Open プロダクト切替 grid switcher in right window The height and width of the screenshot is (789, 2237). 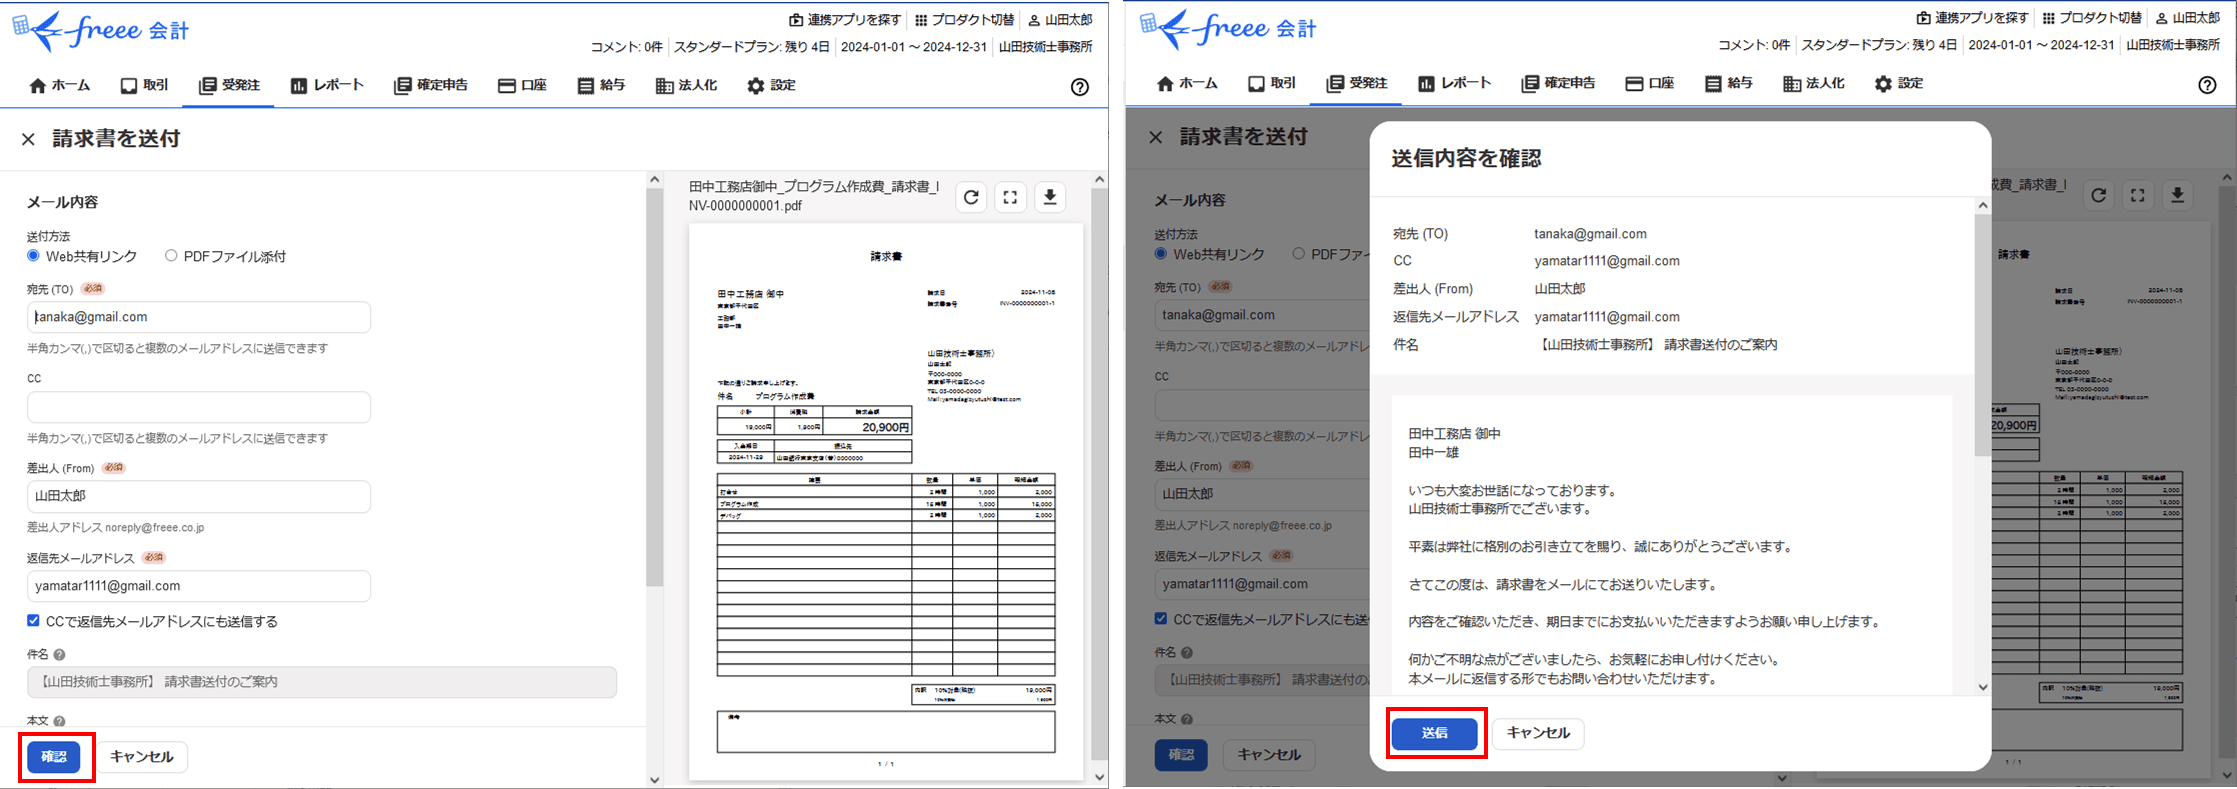pos(2092,18)
